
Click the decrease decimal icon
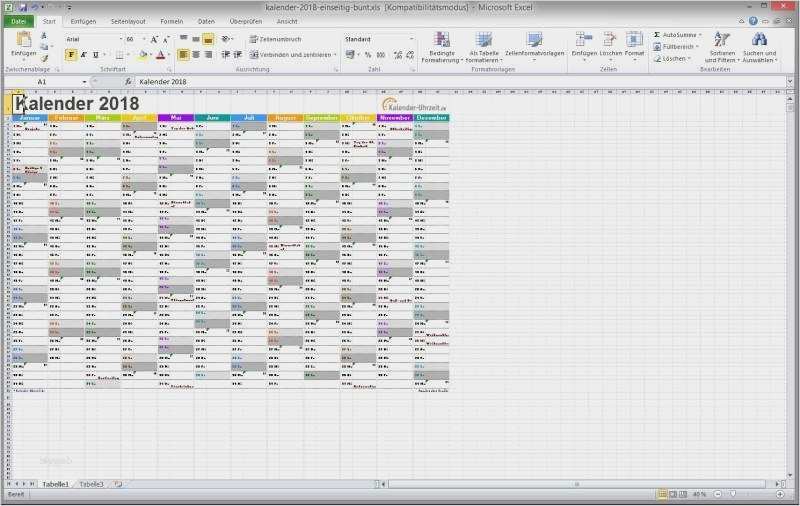[x=410, y=55]
